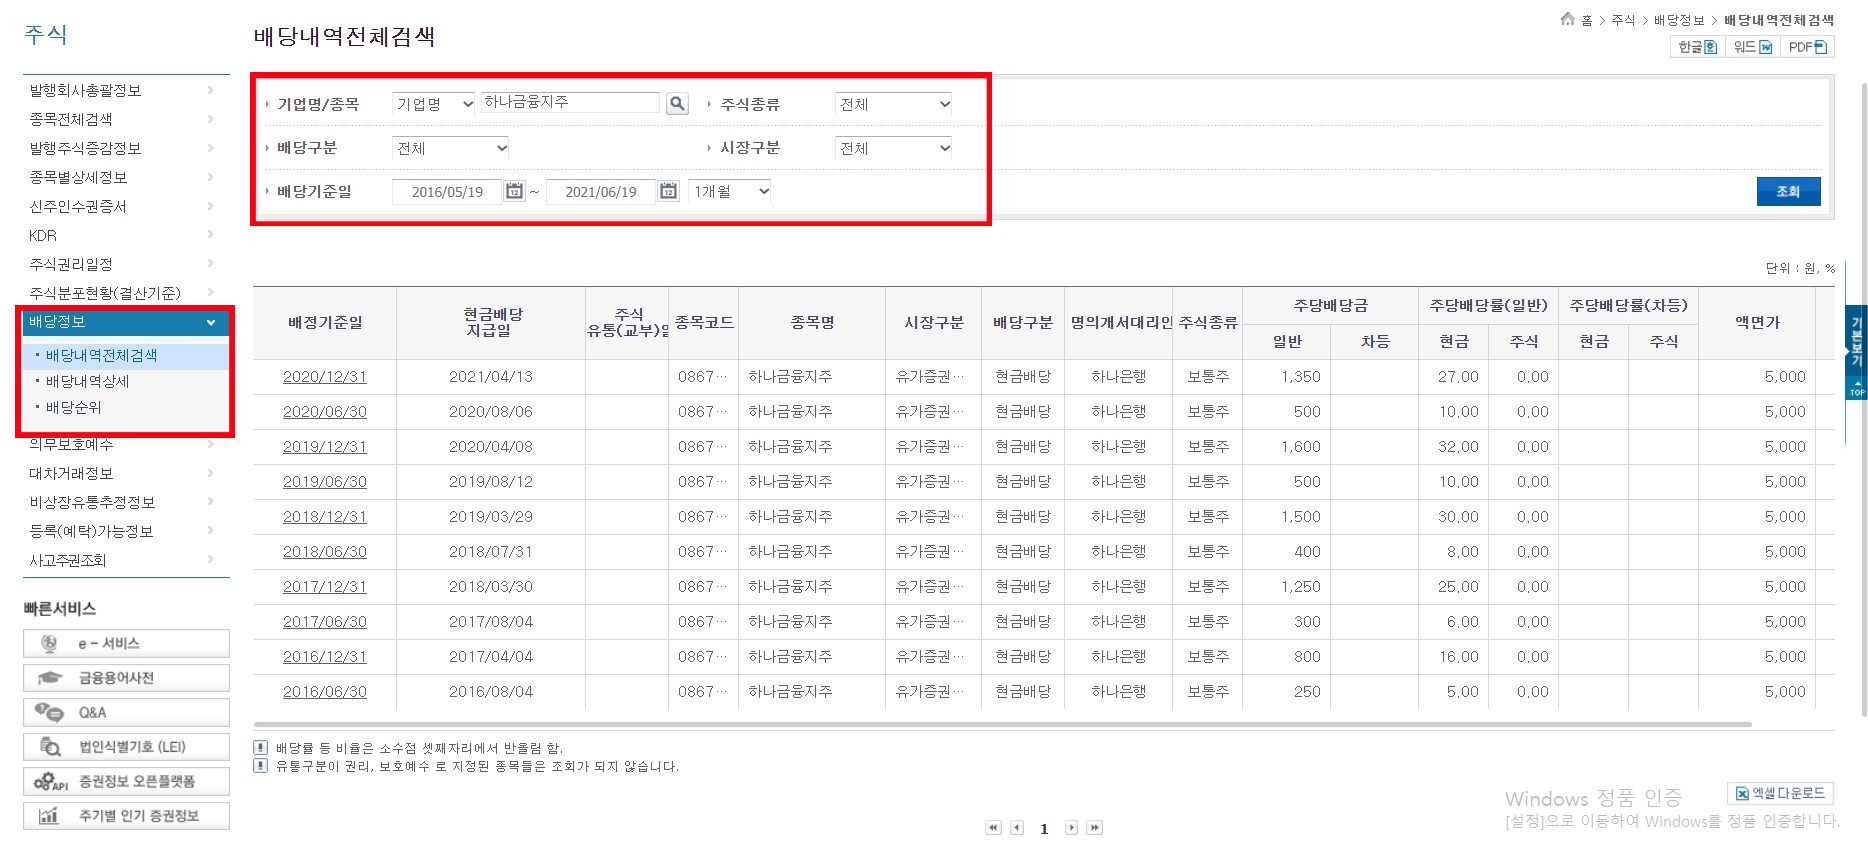Select 배당순위 submenu item
The height and width of the screenshot is (864, 1868).
73,407
